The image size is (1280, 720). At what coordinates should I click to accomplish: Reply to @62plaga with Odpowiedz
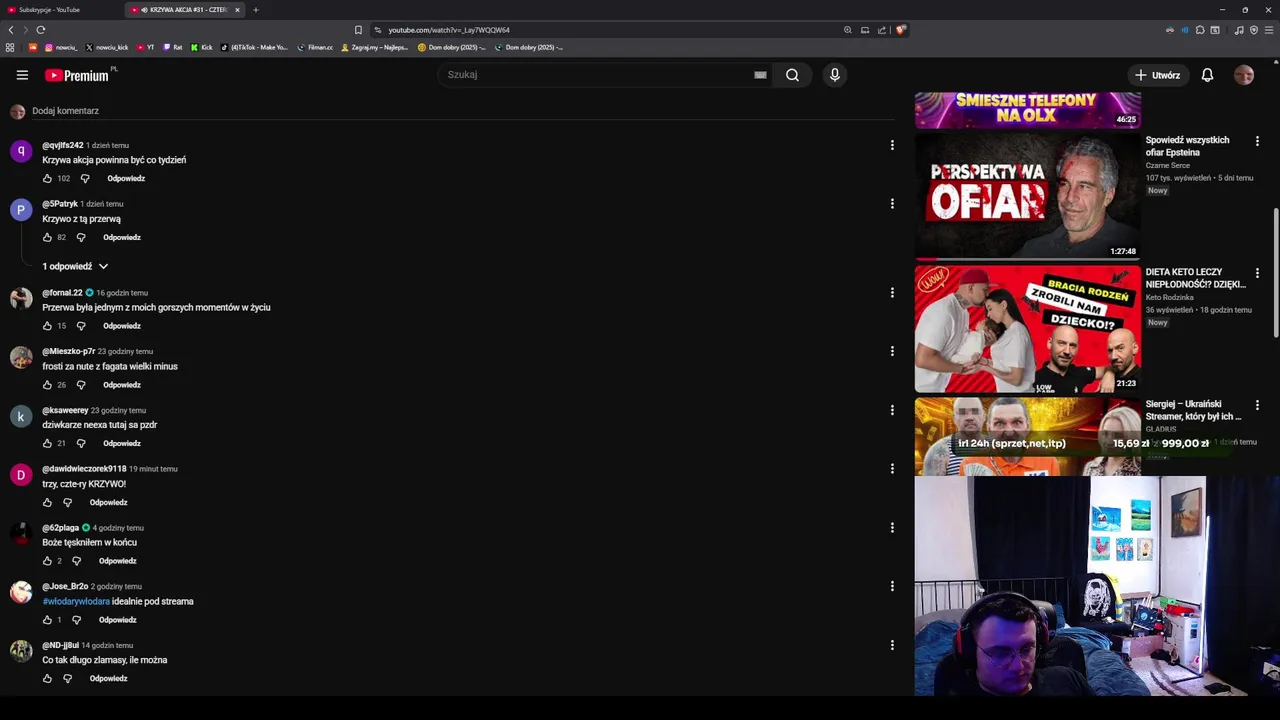(118, 561)
